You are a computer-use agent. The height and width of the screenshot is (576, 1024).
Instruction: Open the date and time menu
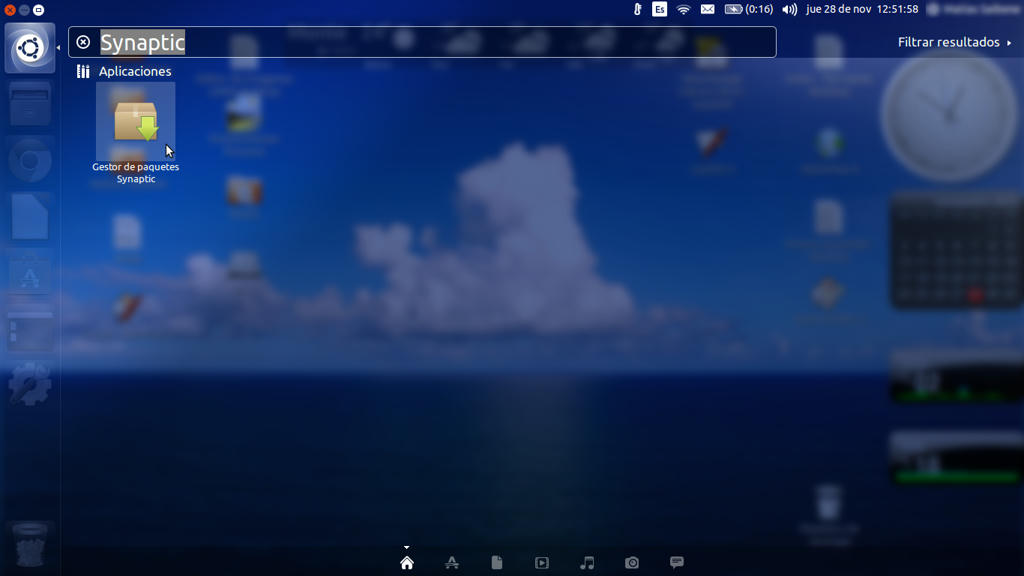862,9
